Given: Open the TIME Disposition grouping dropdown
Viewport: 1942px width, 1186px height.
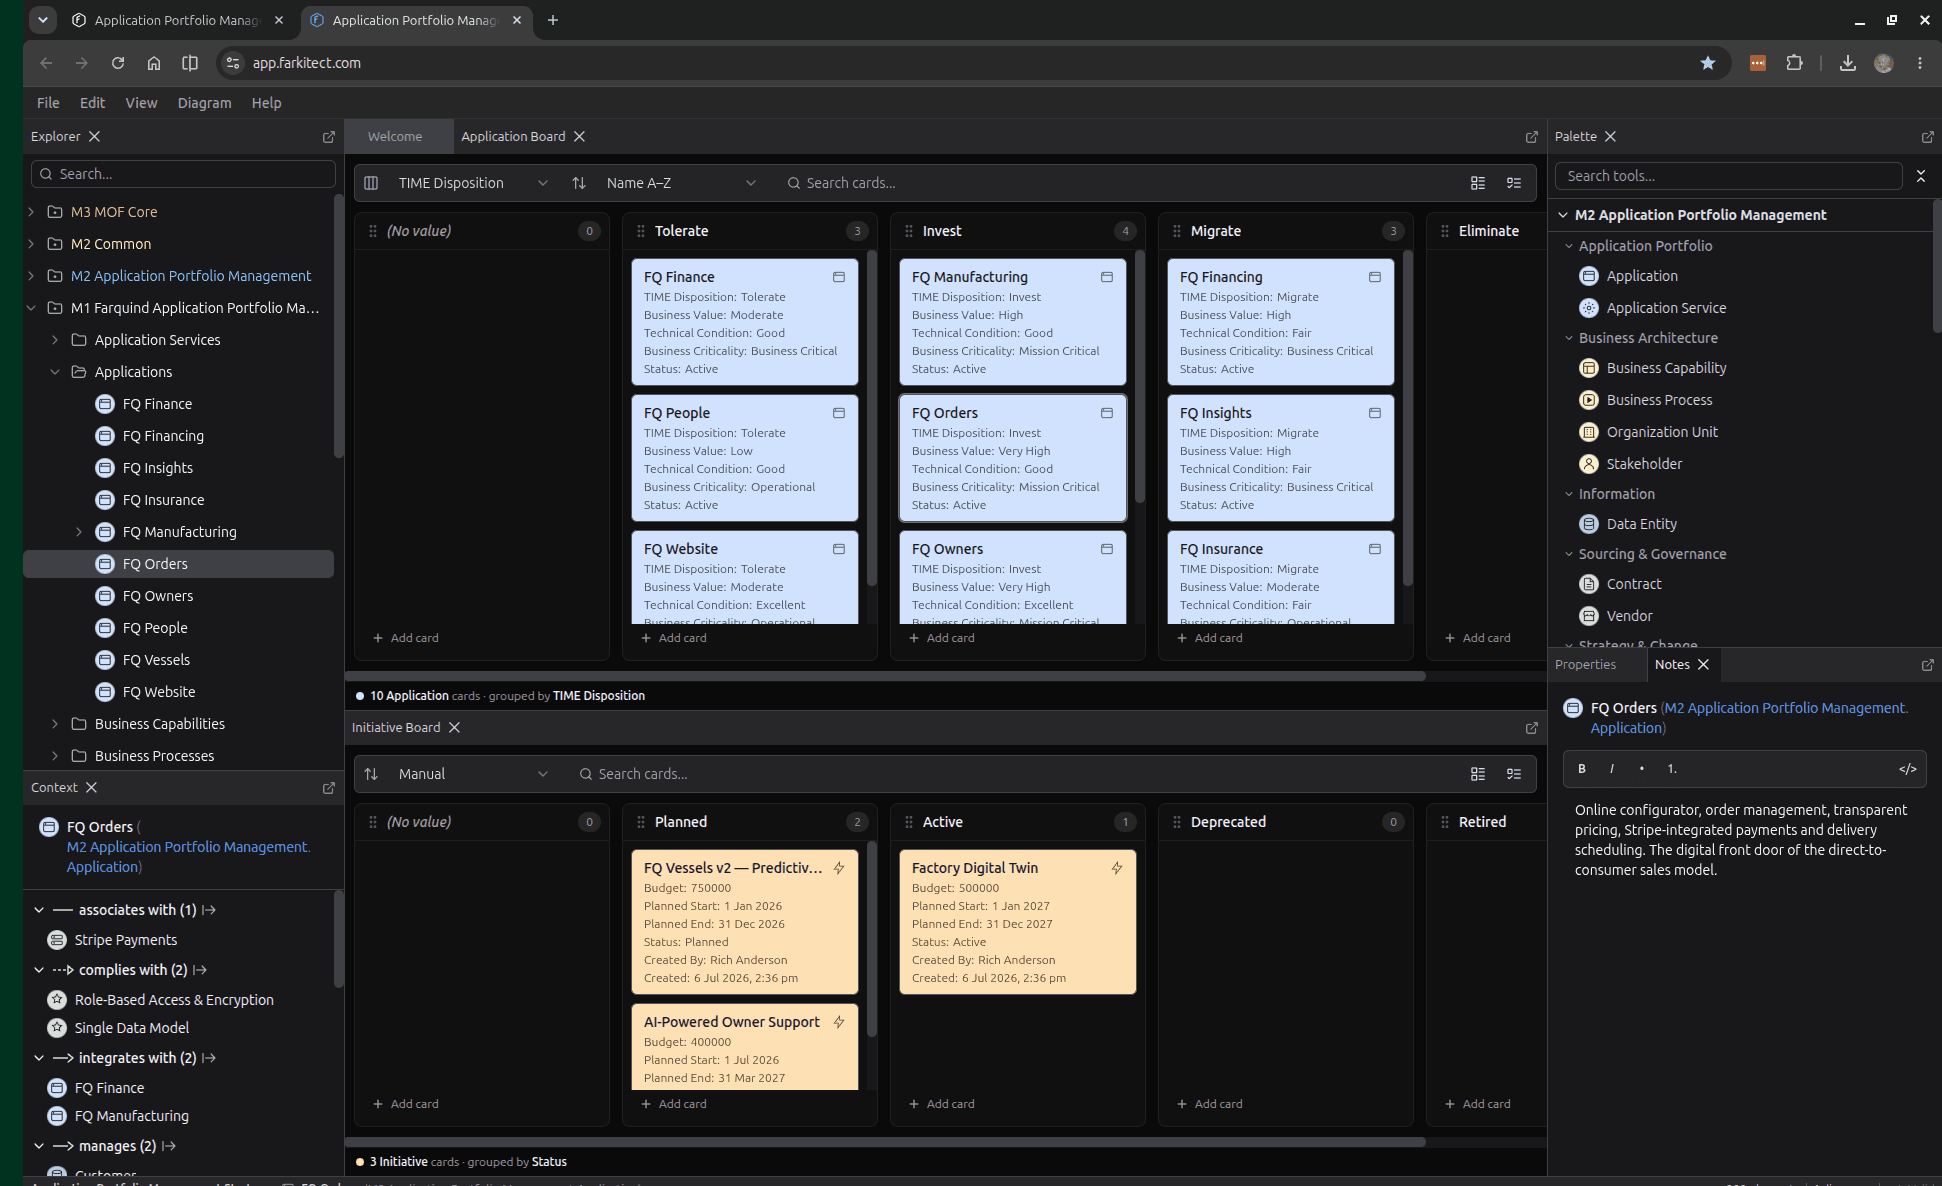Looking at the screenshot, I should tap(473, 183).
